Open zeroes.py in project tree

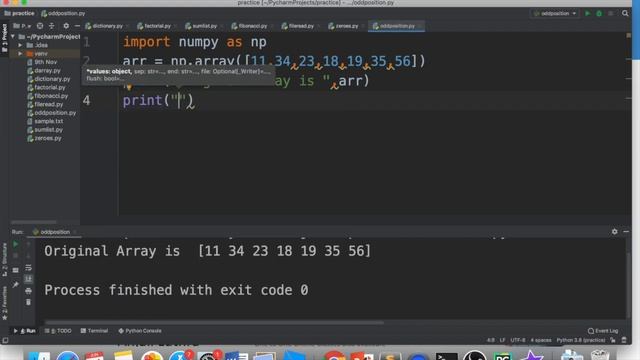[44, 138]
